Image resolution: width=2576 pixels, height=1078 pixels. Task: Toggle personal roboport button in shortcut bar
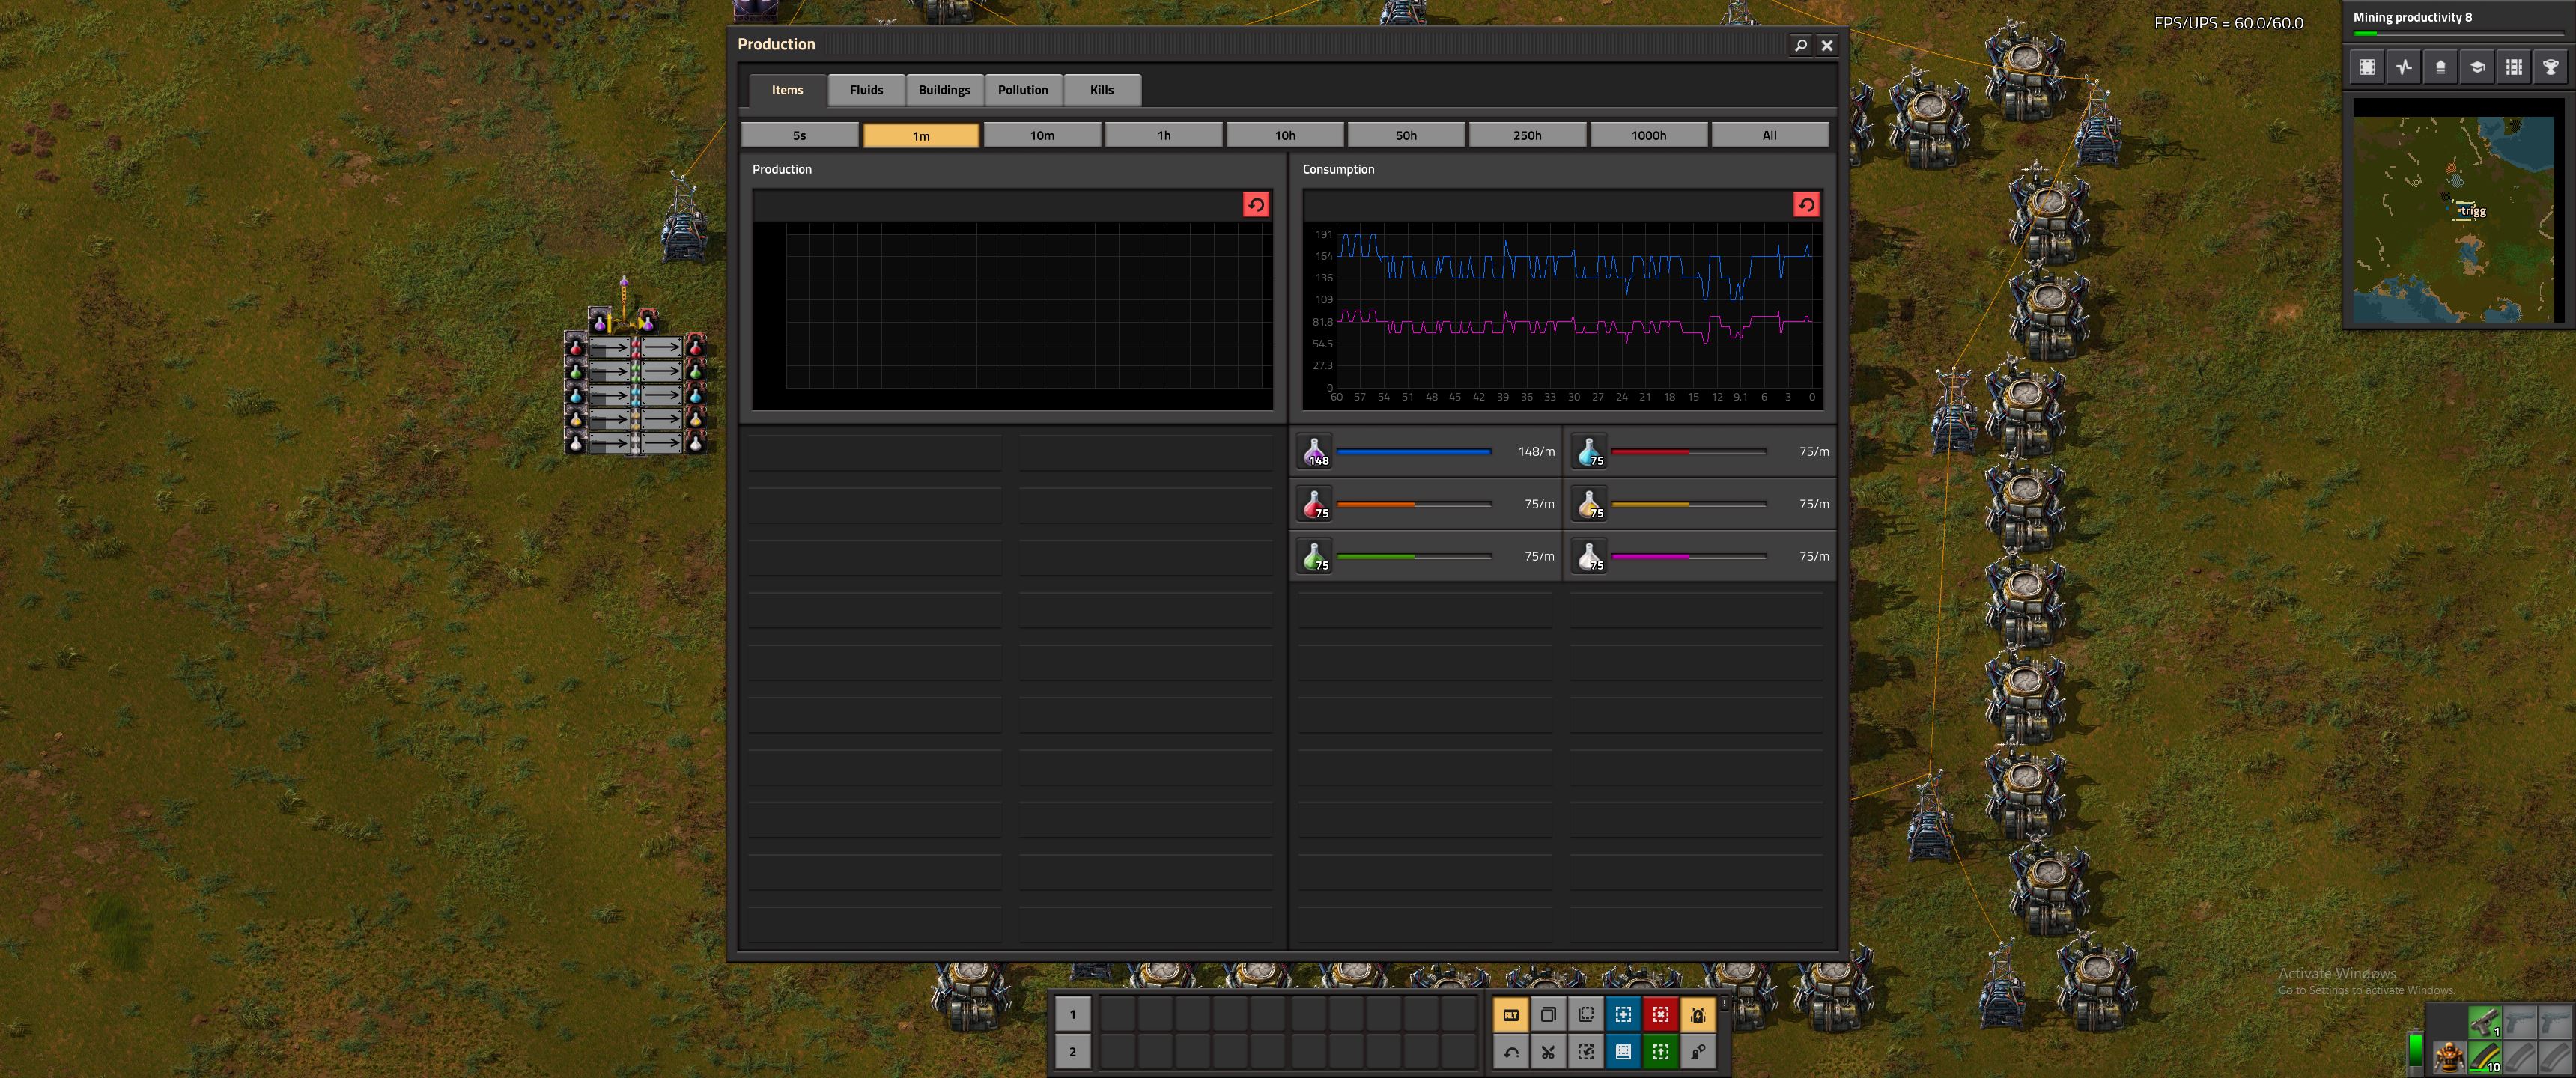(1697, 1014)
